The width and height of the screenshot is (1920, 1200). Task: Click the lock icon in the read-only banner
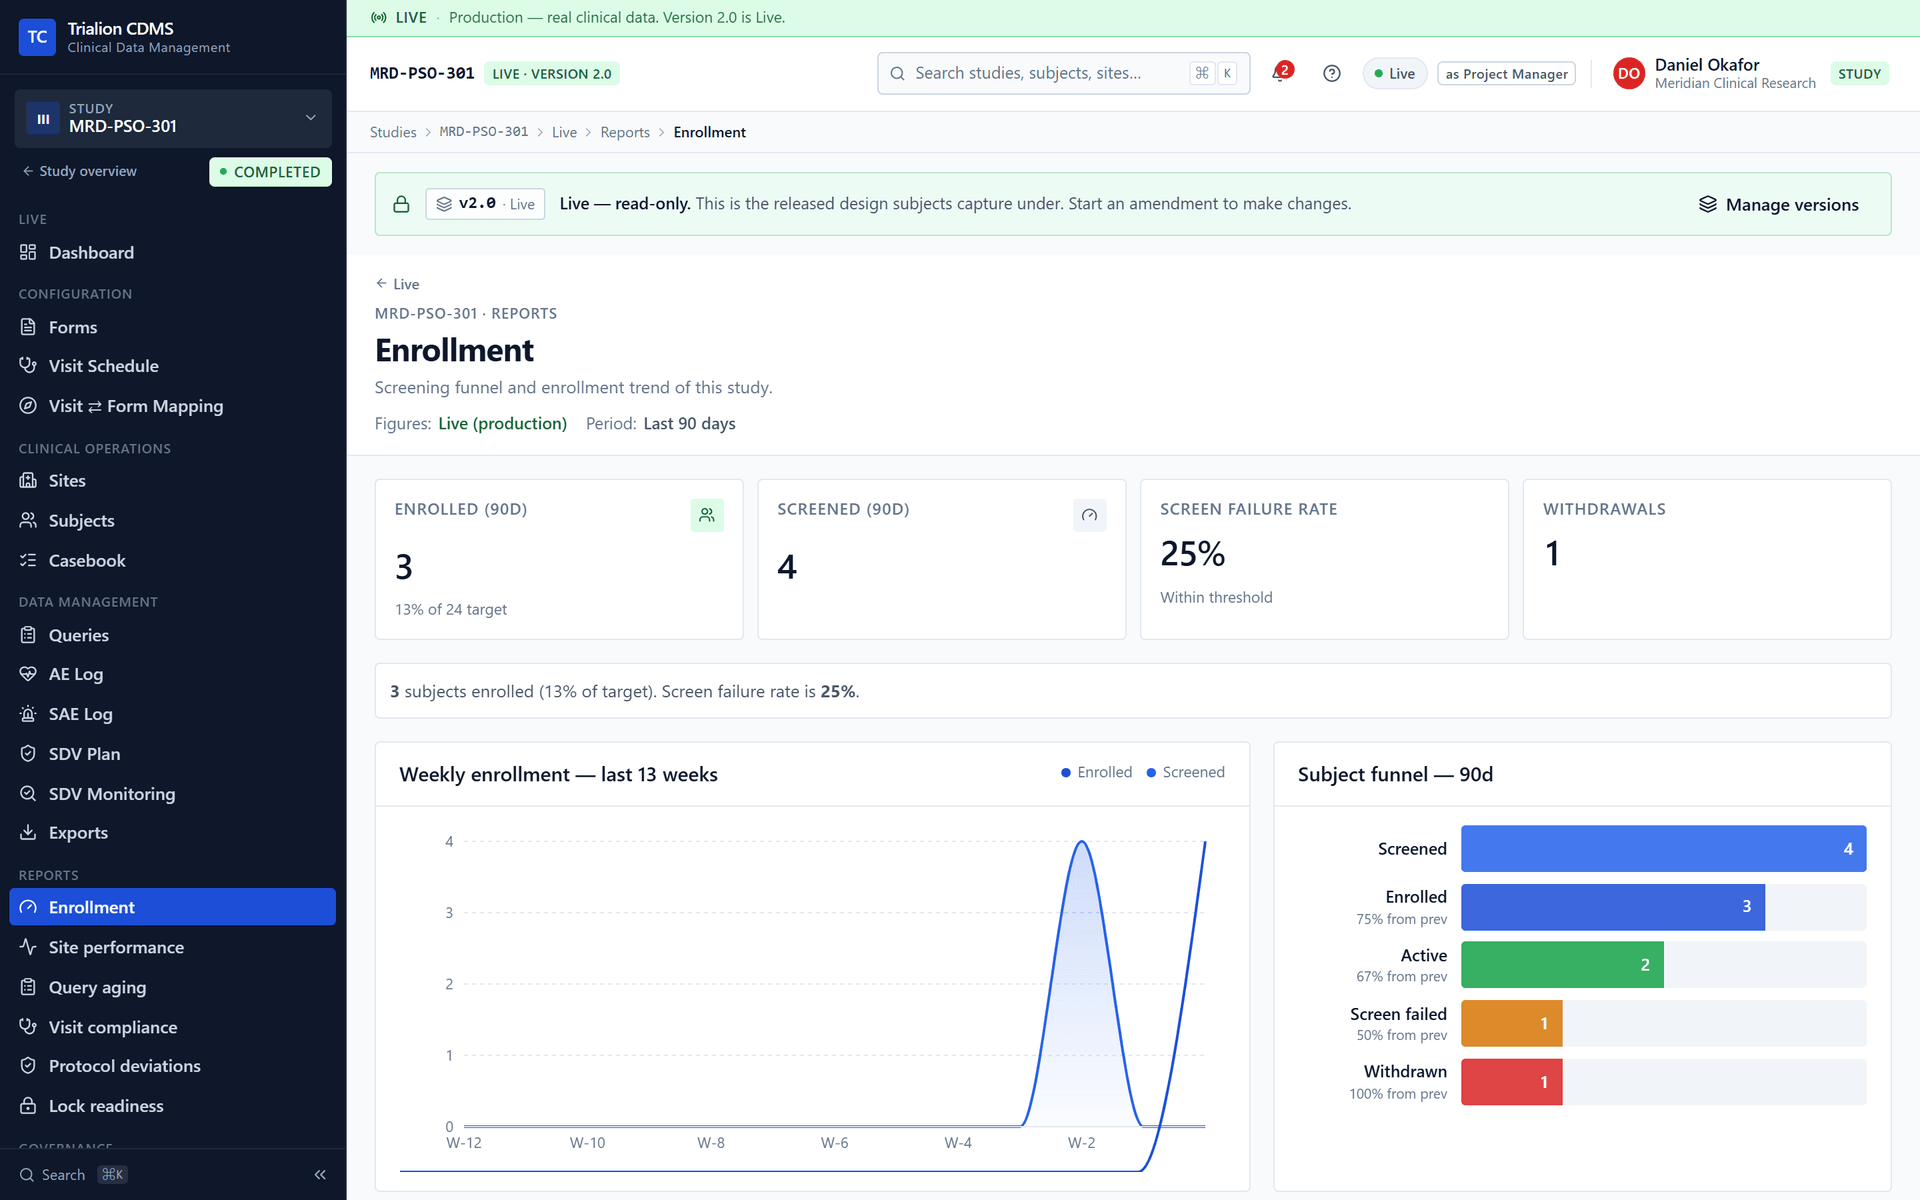tap(401, 204)
